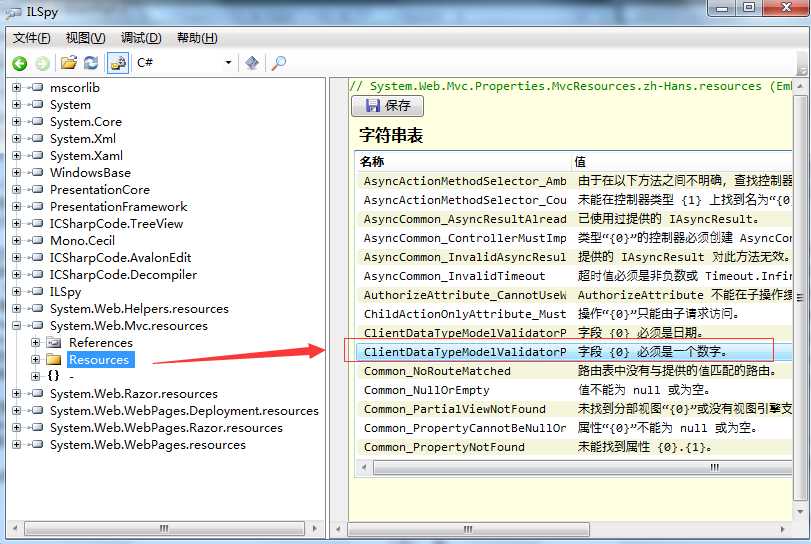Screen dimensions: 811x544
Task: Select System.Web.Helpers.resources item
Action: (139, 309)
